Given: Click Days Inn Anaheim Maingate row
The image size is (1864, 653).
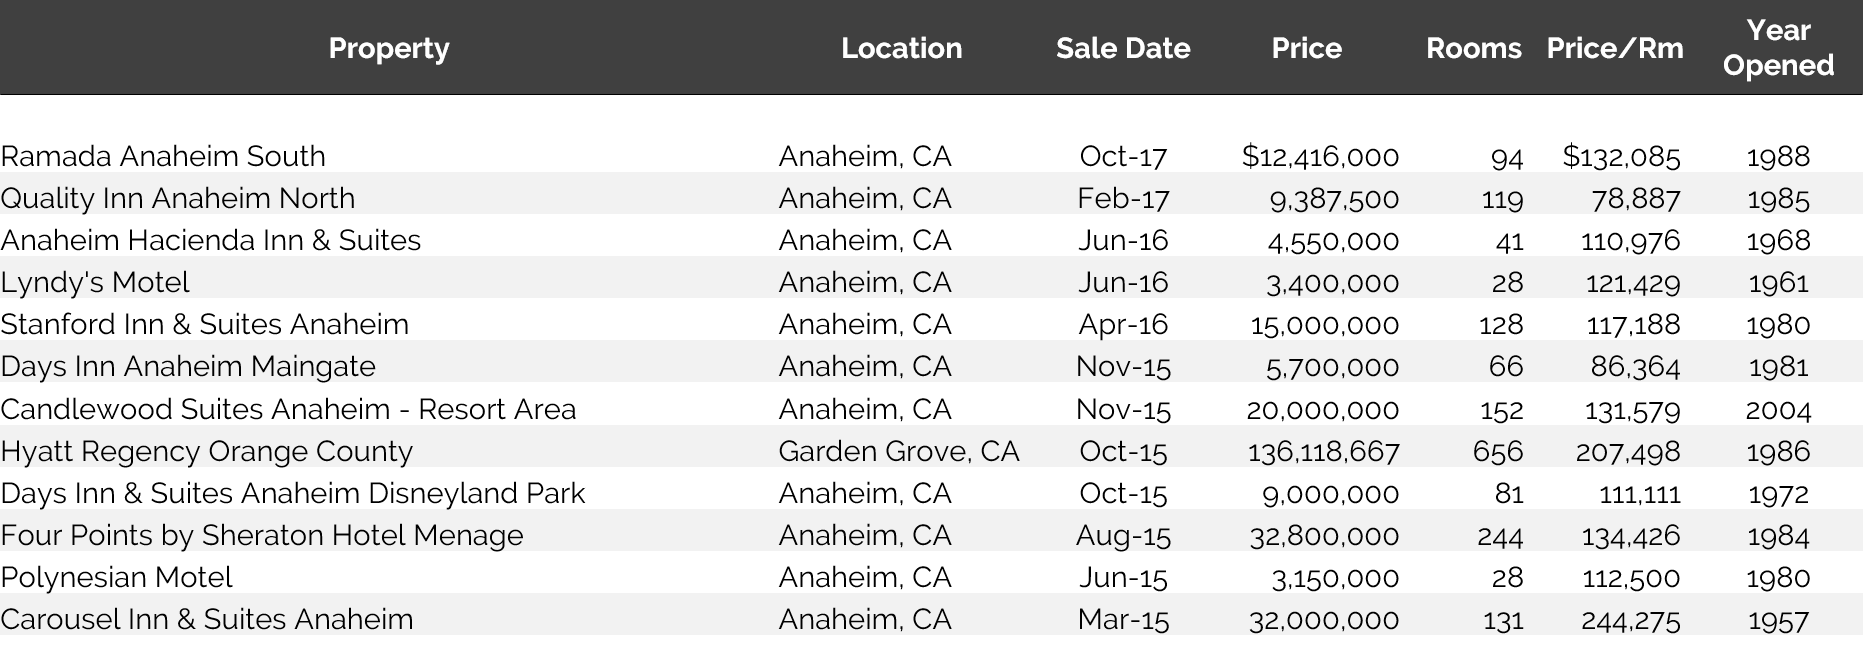Looking at the screenshot, I should point(931,366).
